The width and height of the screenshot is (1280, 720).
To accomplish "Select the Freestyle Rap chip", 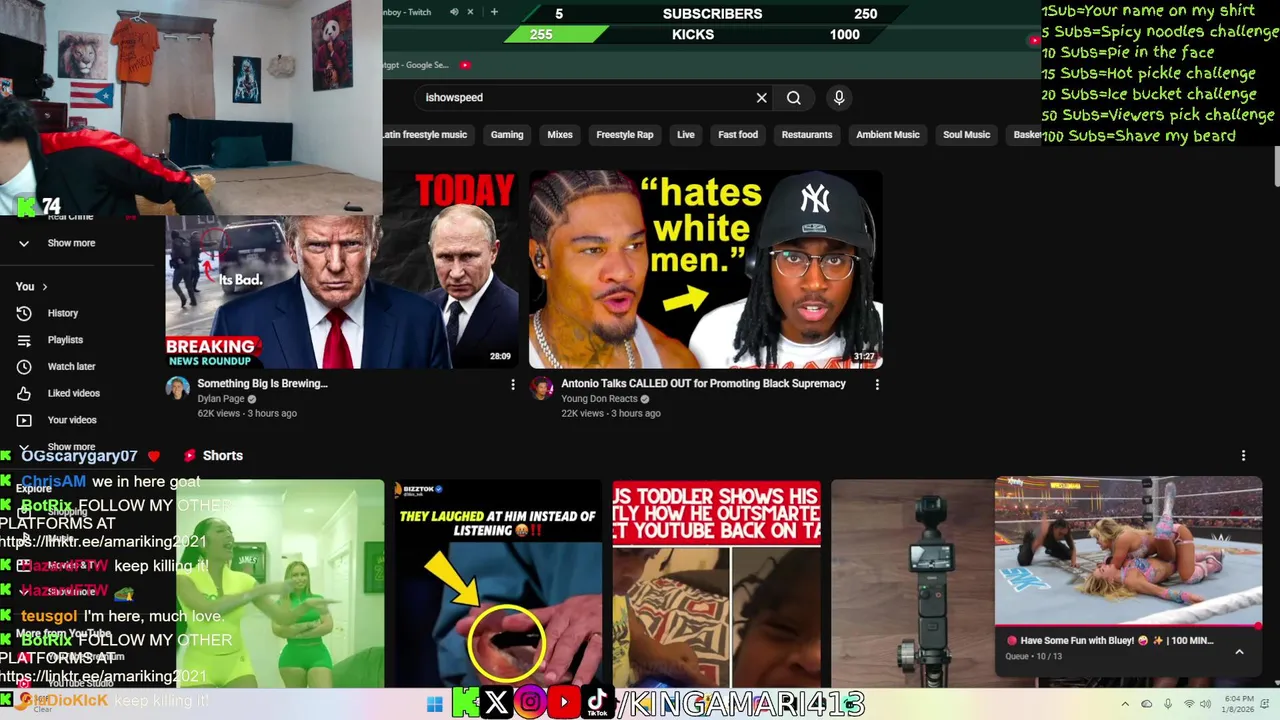I will pyautogui.click(x=625, y=135).
